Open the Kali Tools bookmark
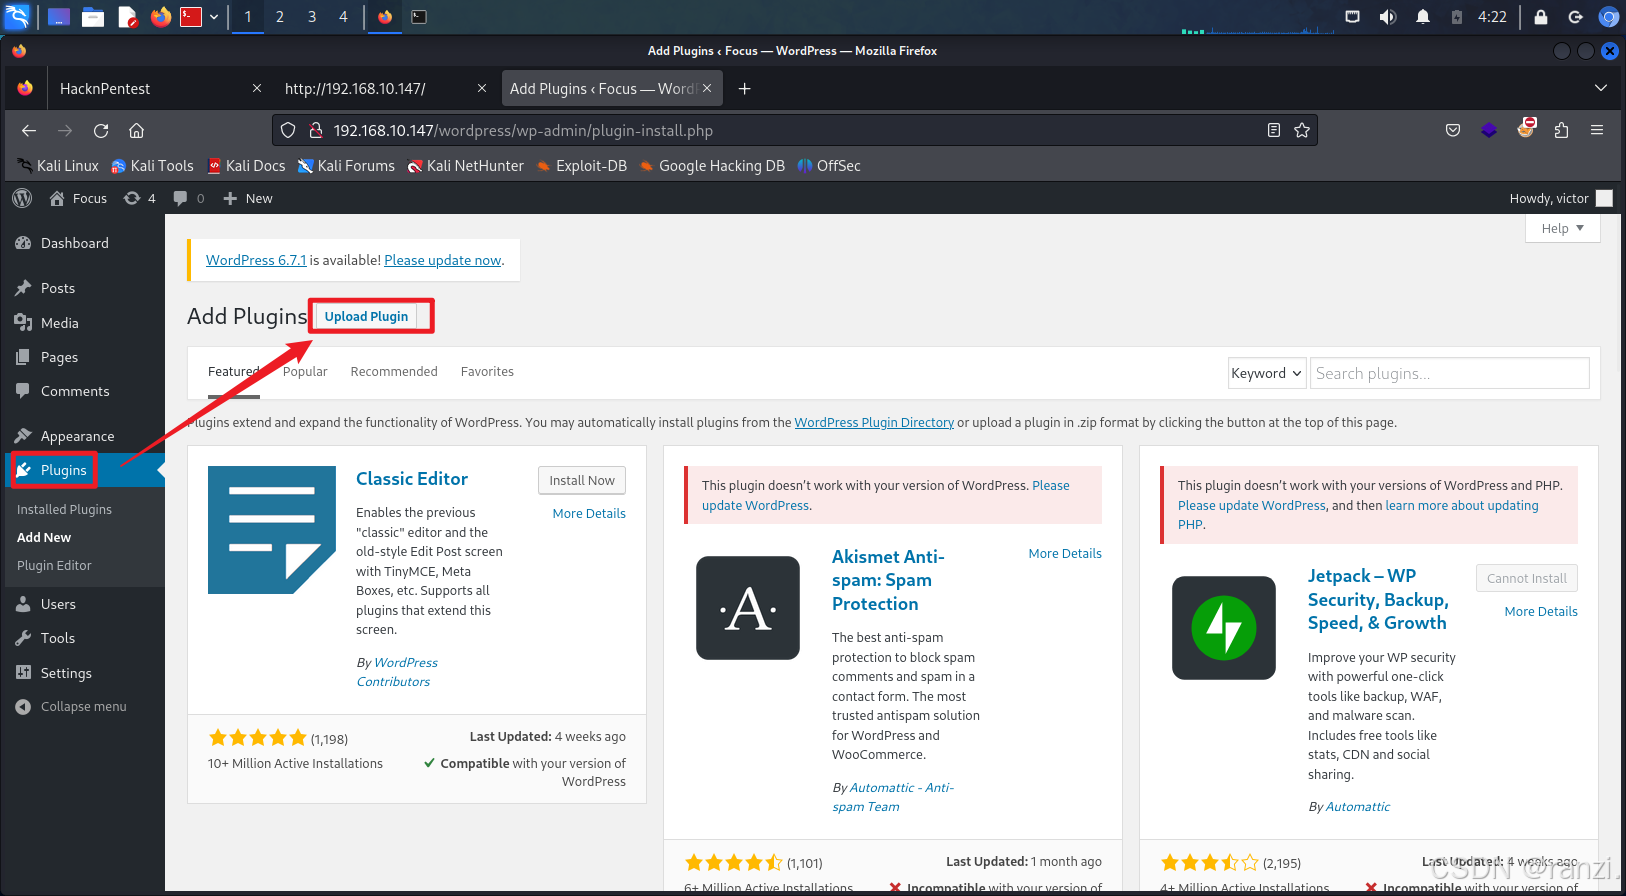Image resolution: width=1626 pixels, height=896 pixels. click(152, 166)
